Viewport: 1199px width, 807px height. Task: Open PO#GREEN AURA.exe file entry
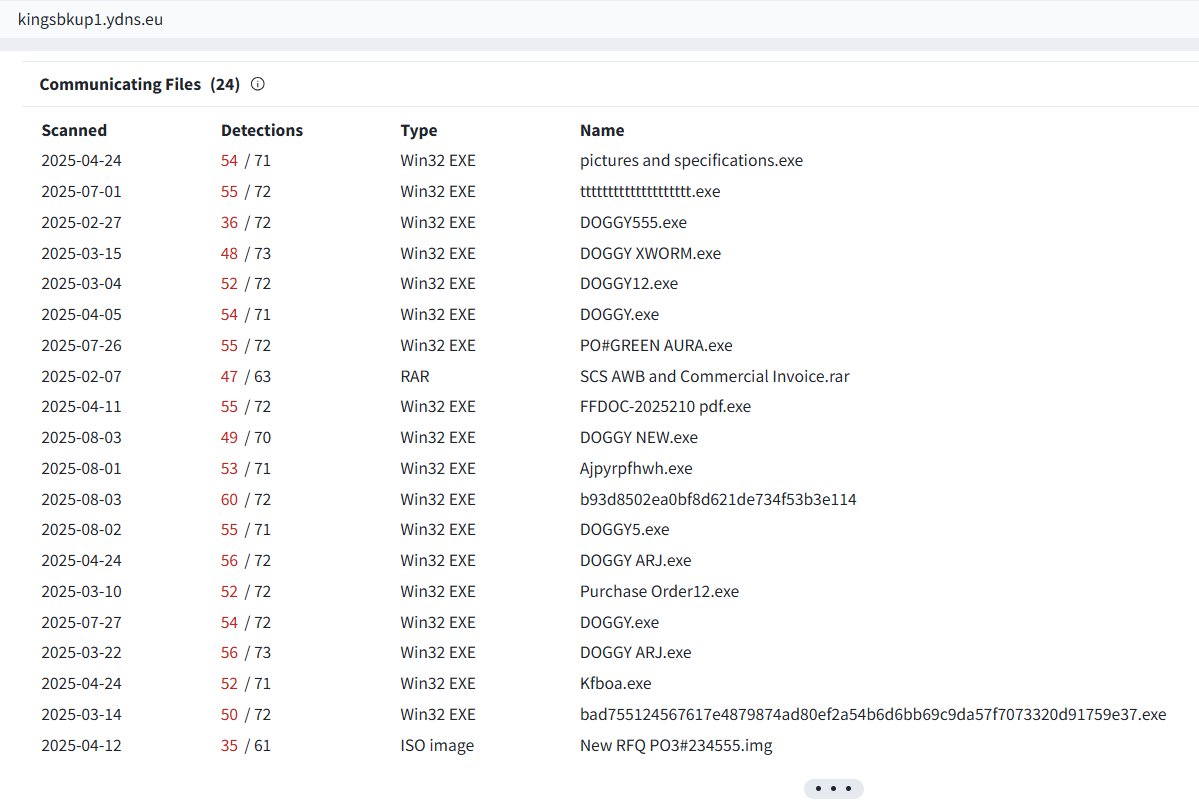point(656,345)
